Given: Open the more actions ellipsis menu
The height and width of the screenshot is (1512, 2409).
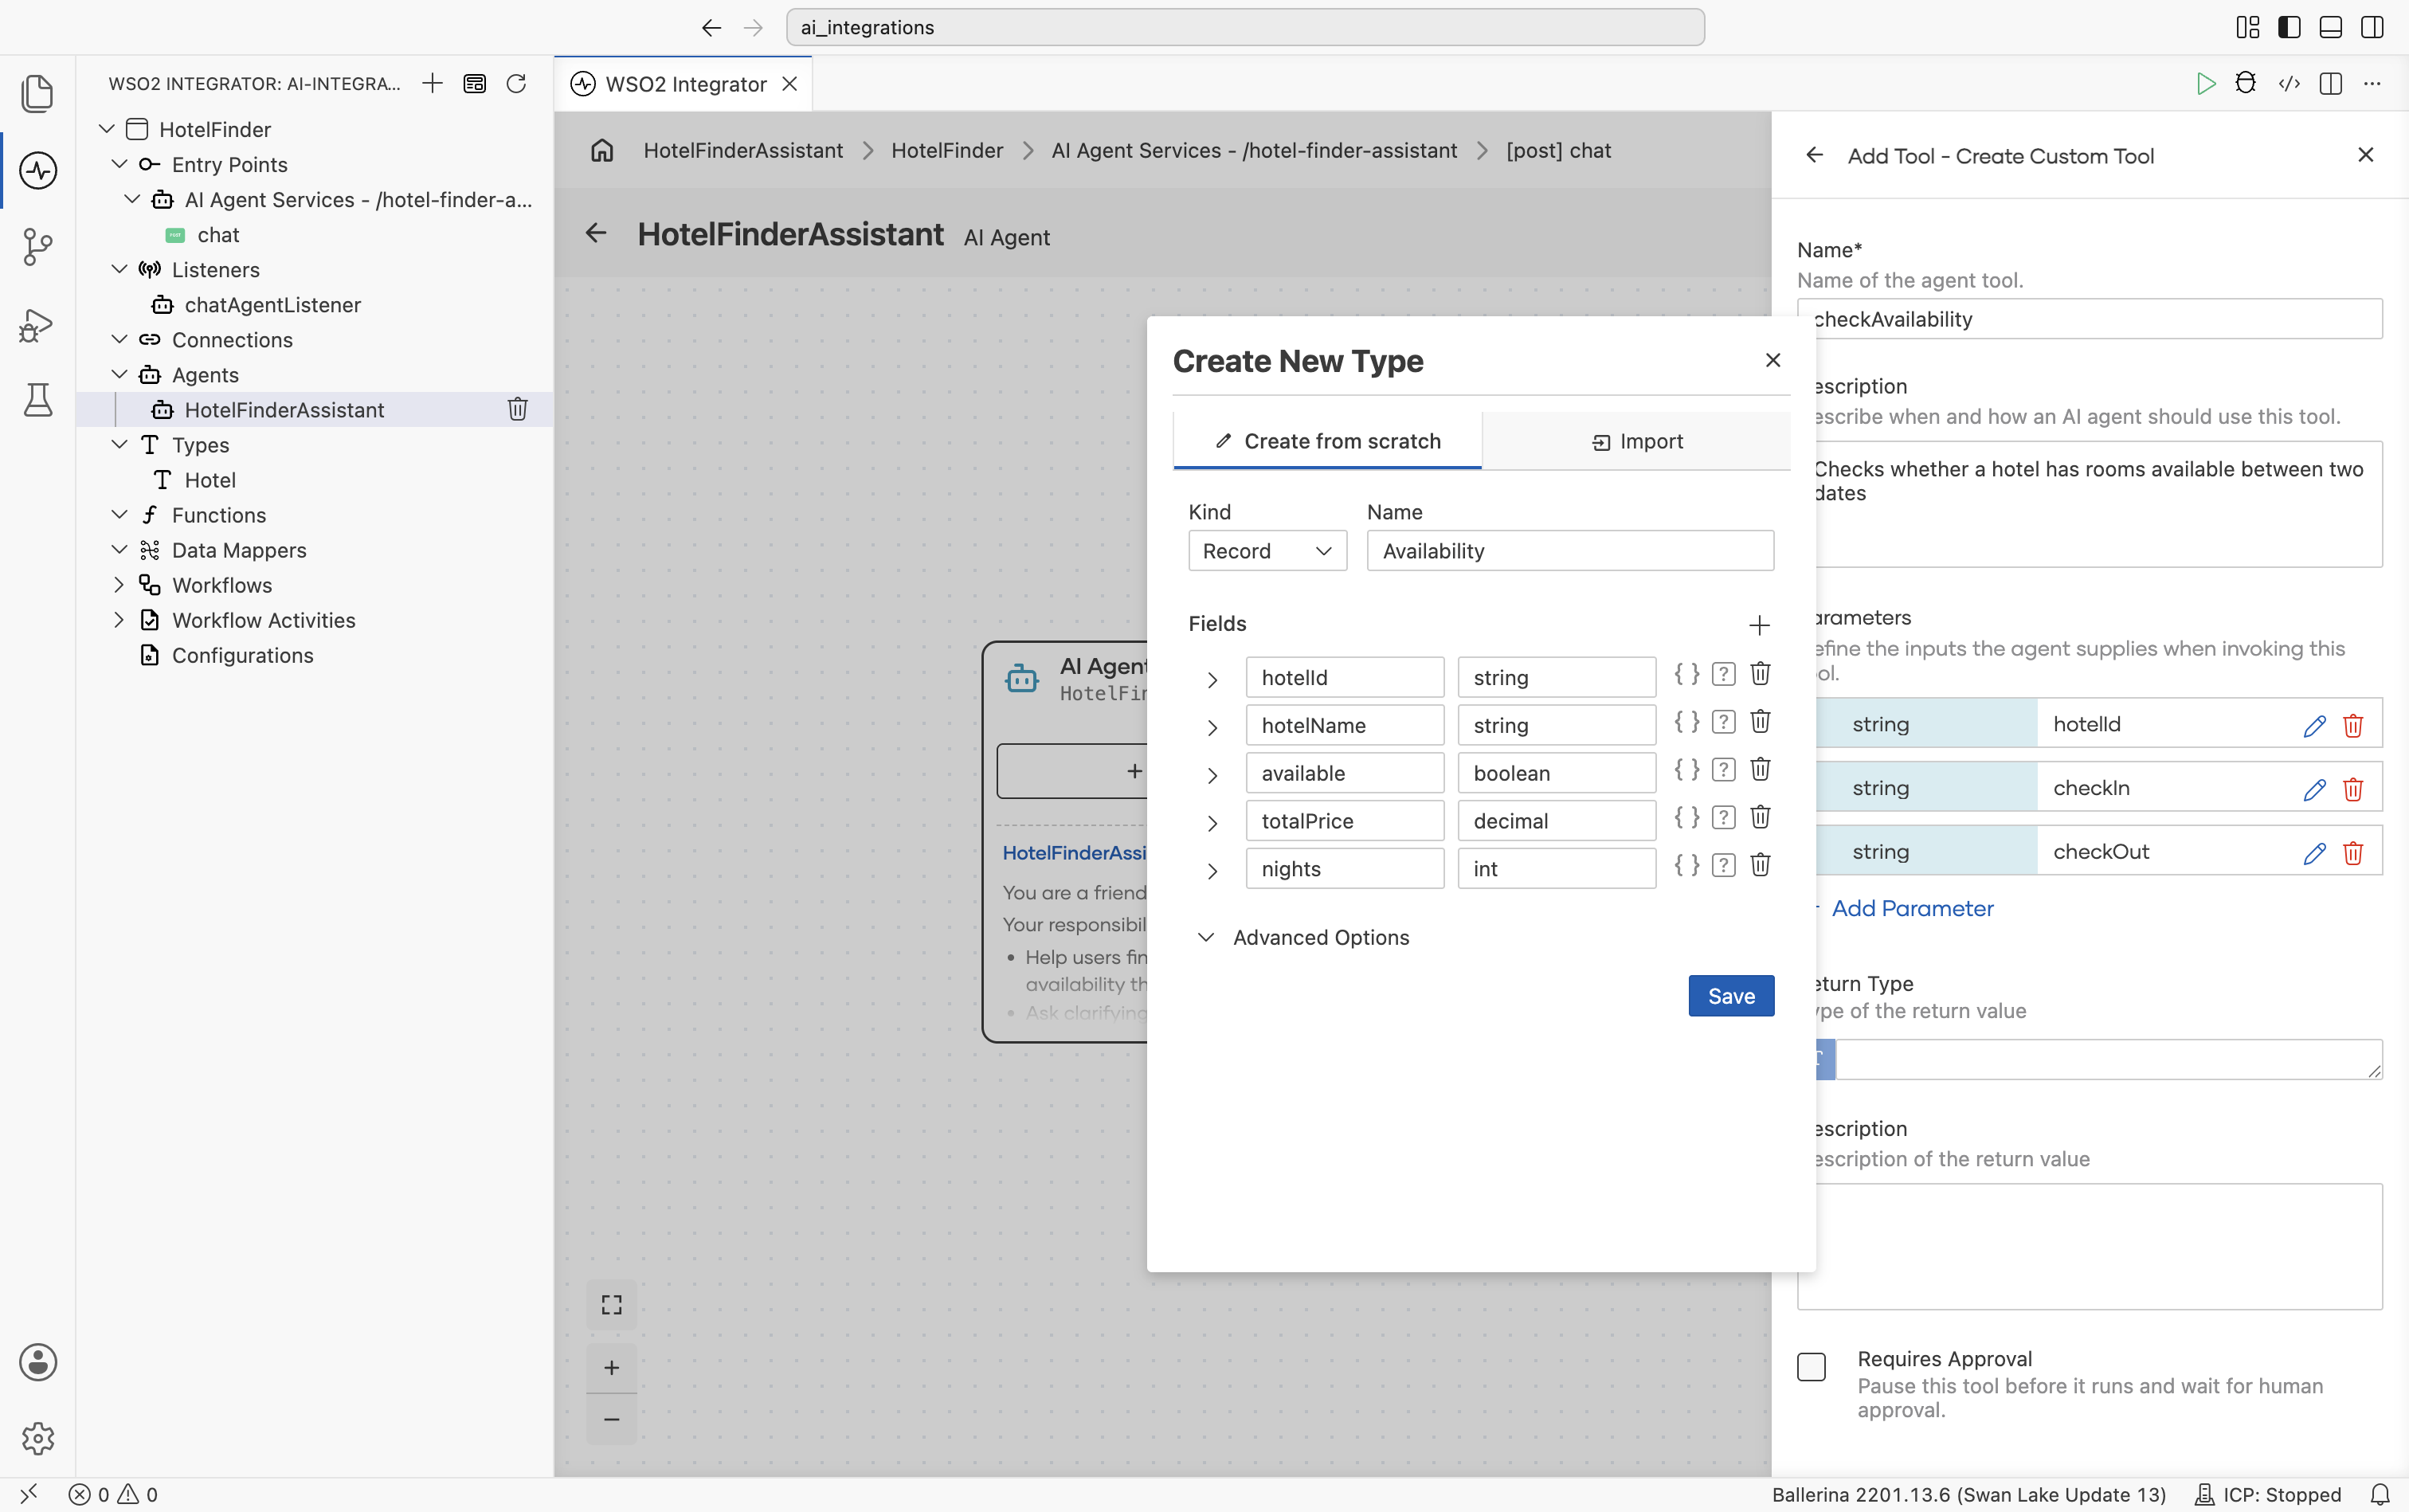Looking at the screenshot, I should coord(2372,83).
